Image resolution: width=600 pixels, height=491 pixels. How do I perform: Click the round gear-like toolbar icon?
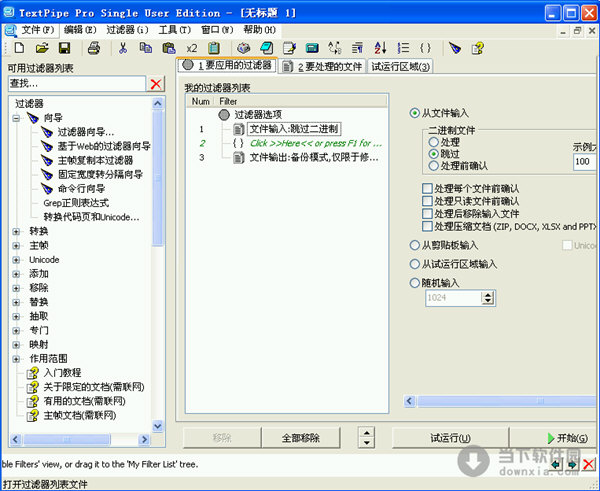click(243, 48)
